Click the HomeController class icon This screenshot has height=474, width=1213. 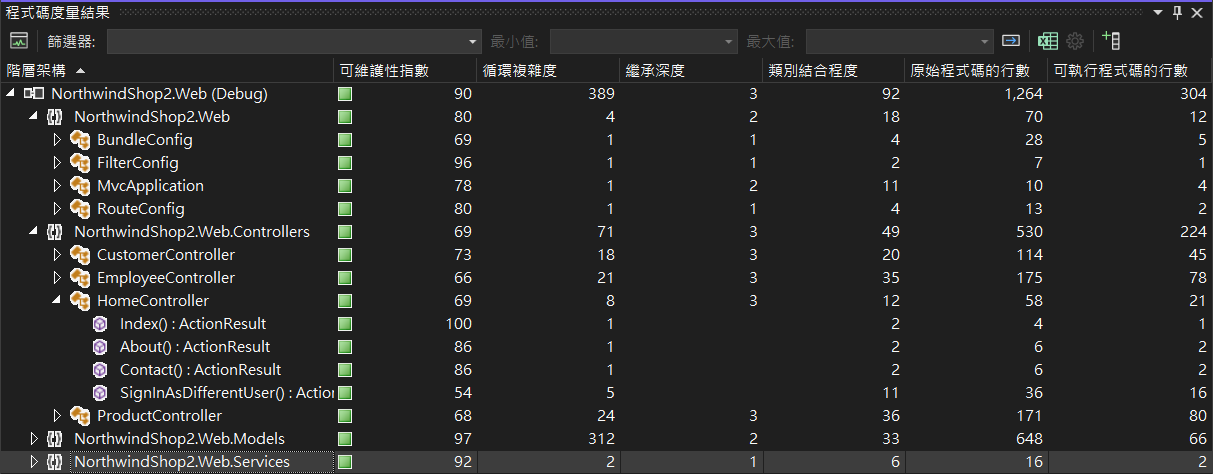[x=80, y=301]
